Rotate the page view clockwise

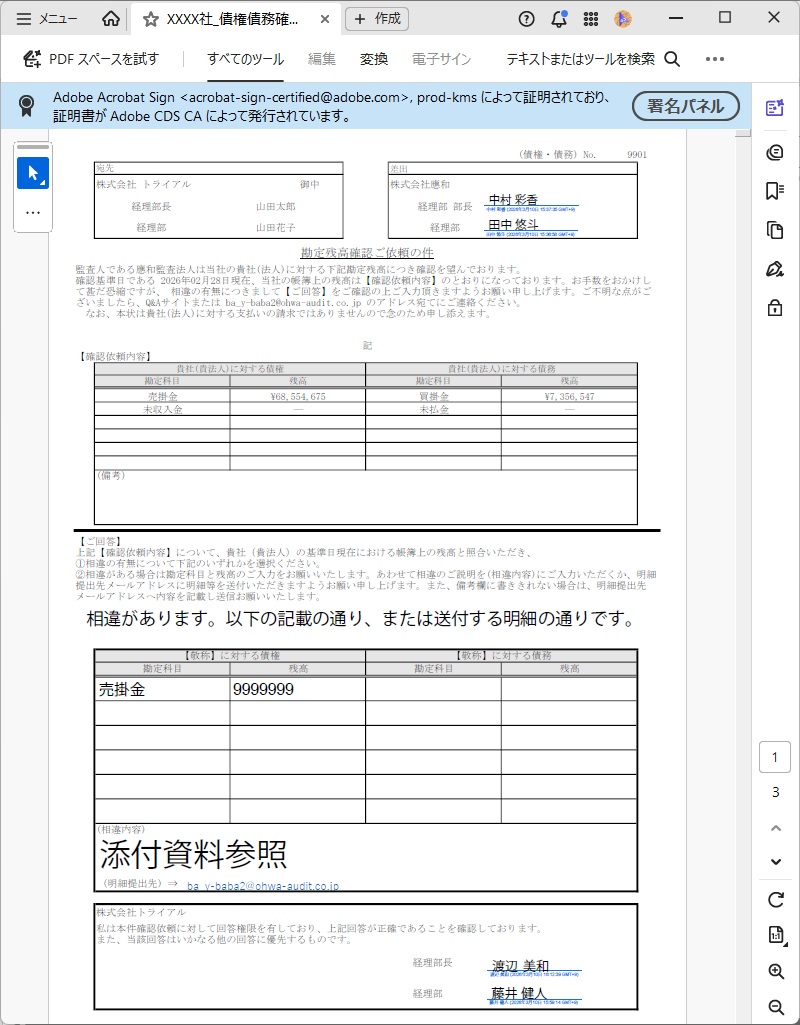click(775, 899)
